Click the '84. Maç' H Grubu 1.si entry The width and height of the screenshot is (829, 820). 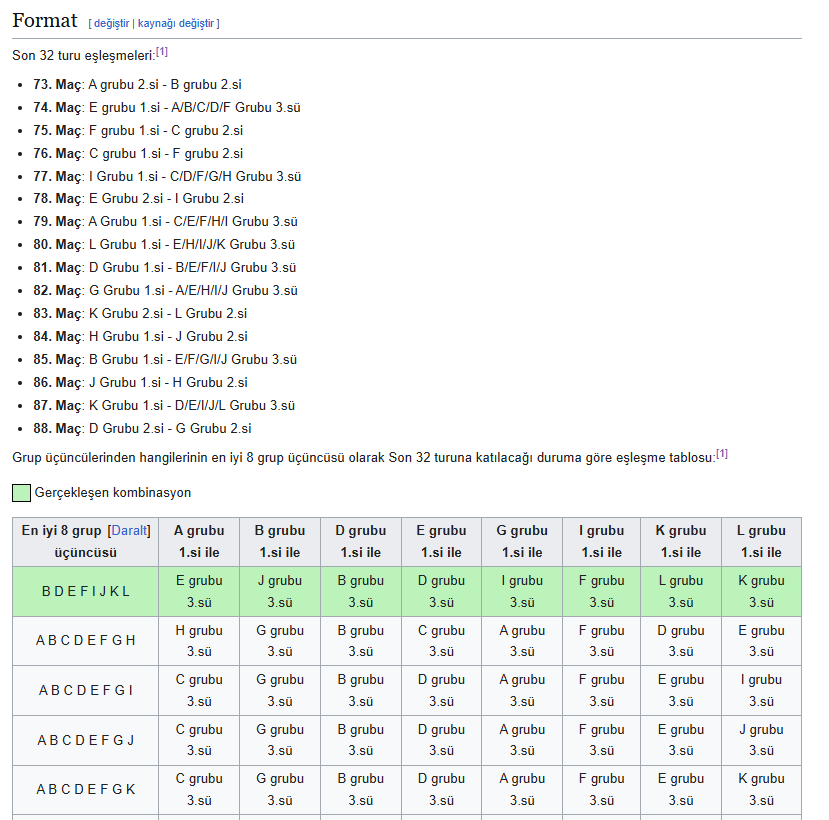[141, 336]
